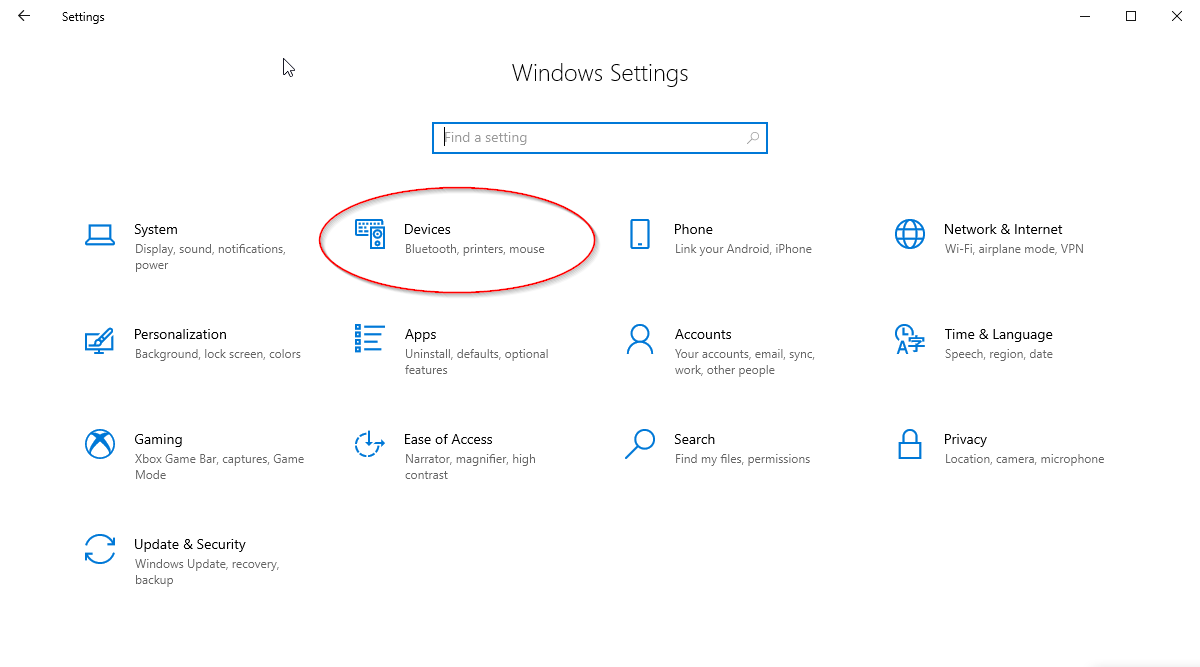Close the Settings window
Image resolution: width=1200 pixels, height=667 pixels.
pyautogui.click(x=1177, y=16)
